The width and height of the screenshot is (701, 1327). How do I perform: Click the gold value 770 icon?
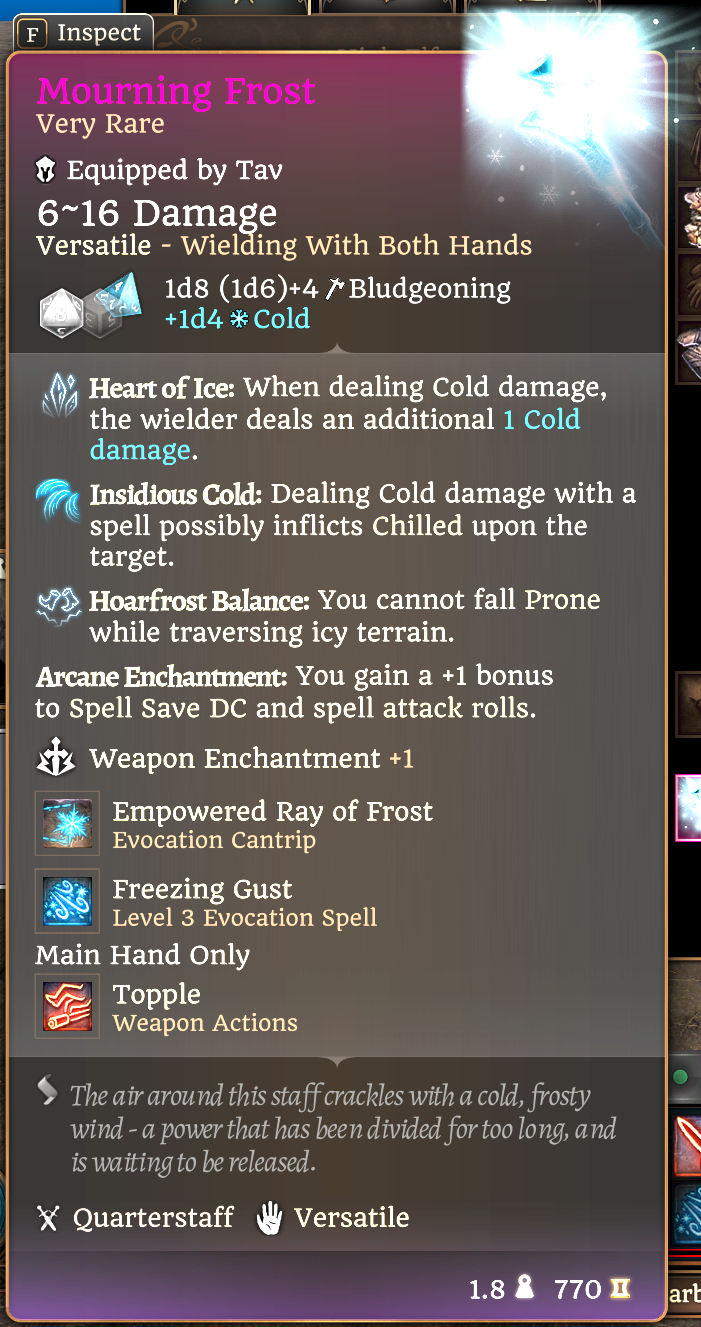[620, 1290]
